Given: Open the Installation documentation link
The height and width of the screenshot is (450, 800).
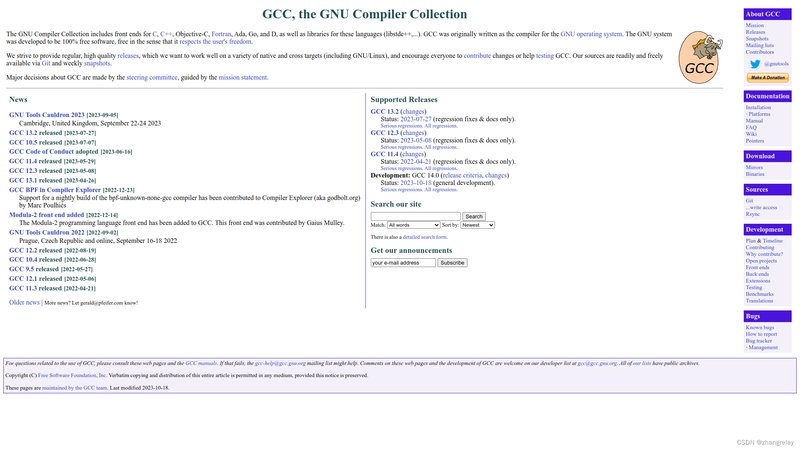Looking at the screenshot, I should pyautogui.click(x=758, y=108).
